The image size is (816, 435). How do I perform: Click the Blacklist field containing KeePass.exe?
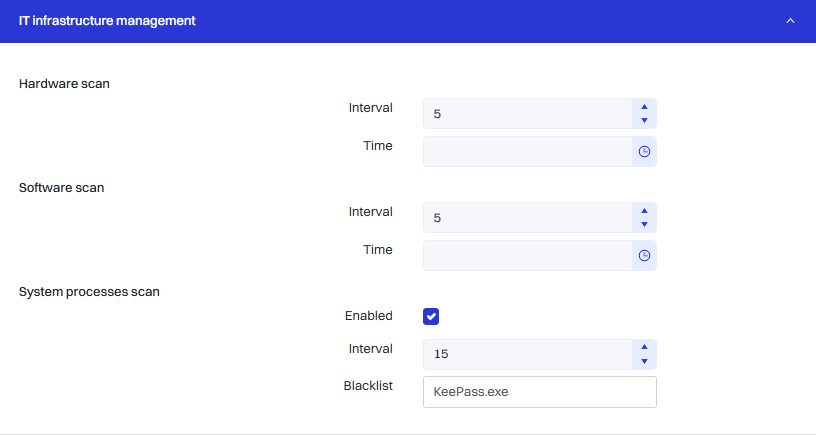point(539,392)
